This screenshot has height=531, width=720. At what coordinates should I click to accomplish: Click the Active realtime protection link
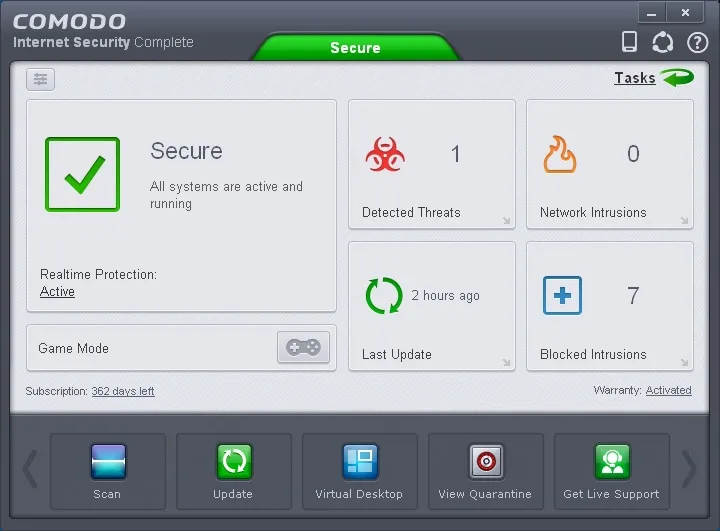(x=57, y=292)
